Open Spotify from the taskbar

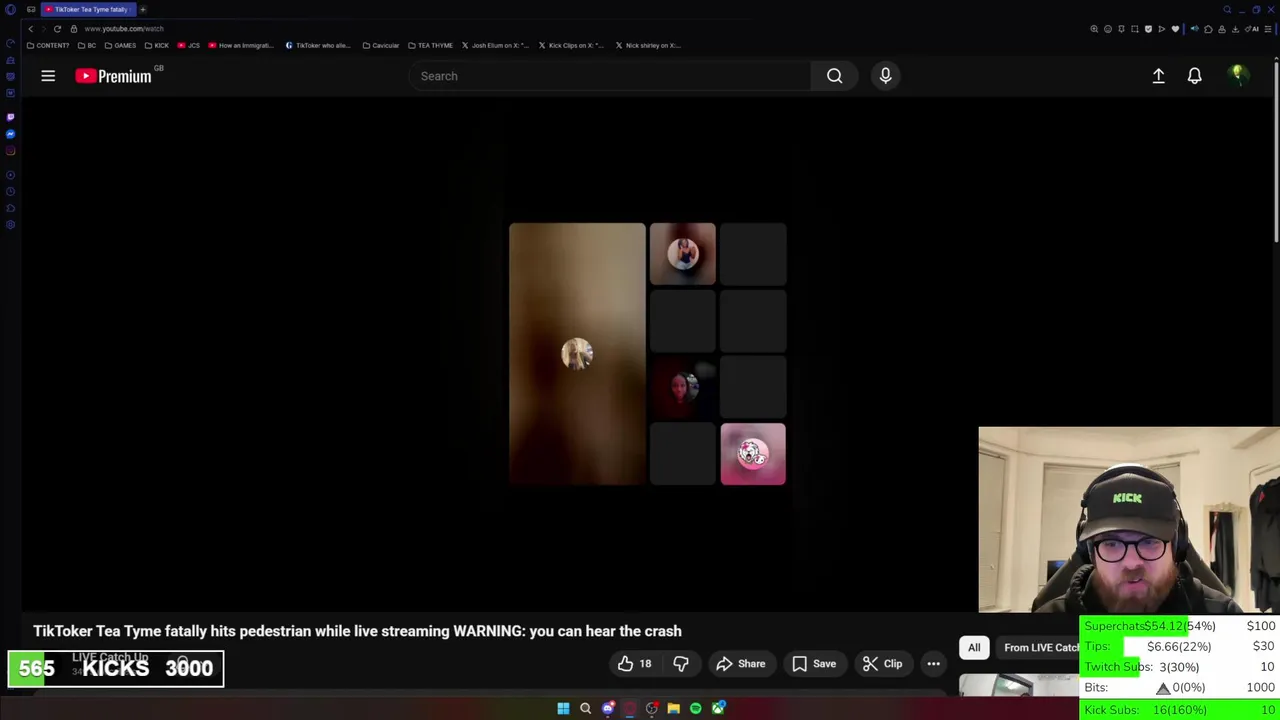[x=695, y=709]
